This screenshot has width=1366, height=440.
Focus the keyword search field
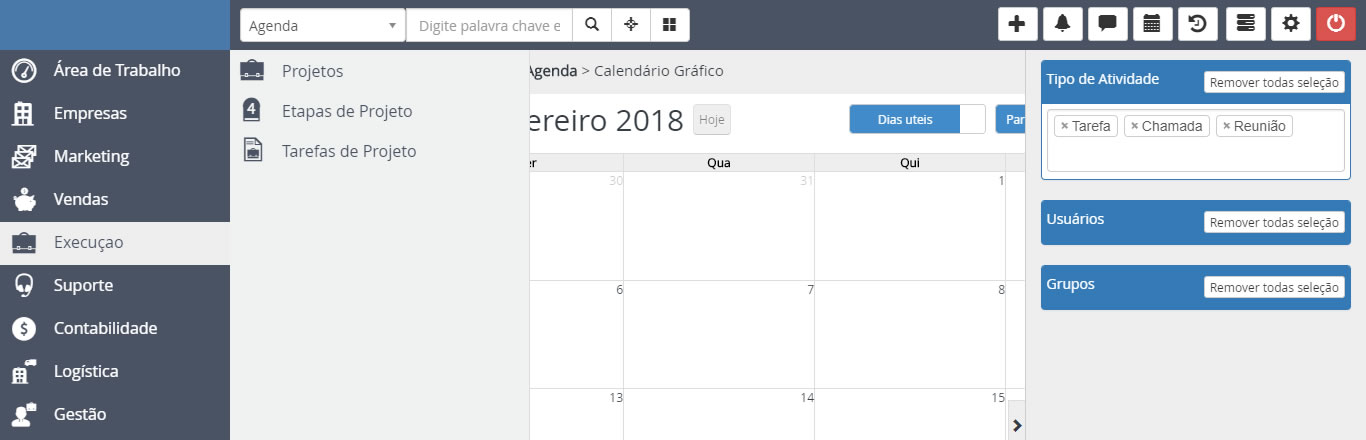coord(489,25)
